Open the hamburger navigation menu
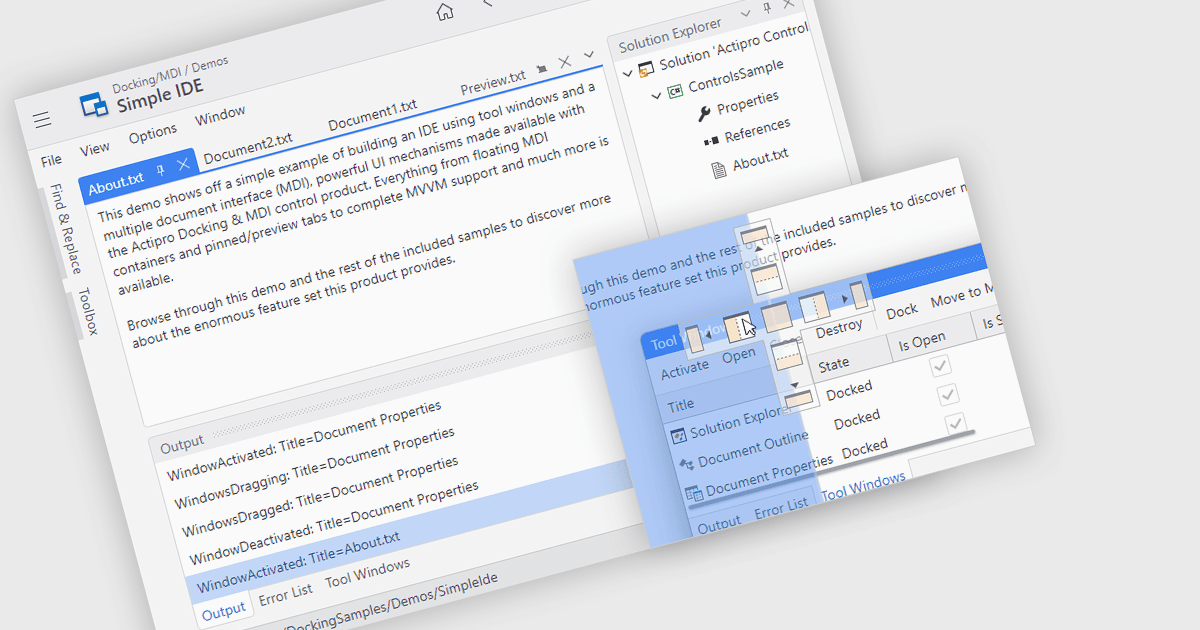Image resolution: width=1200 pixels, height=630 pixels. tap(42, 120)
